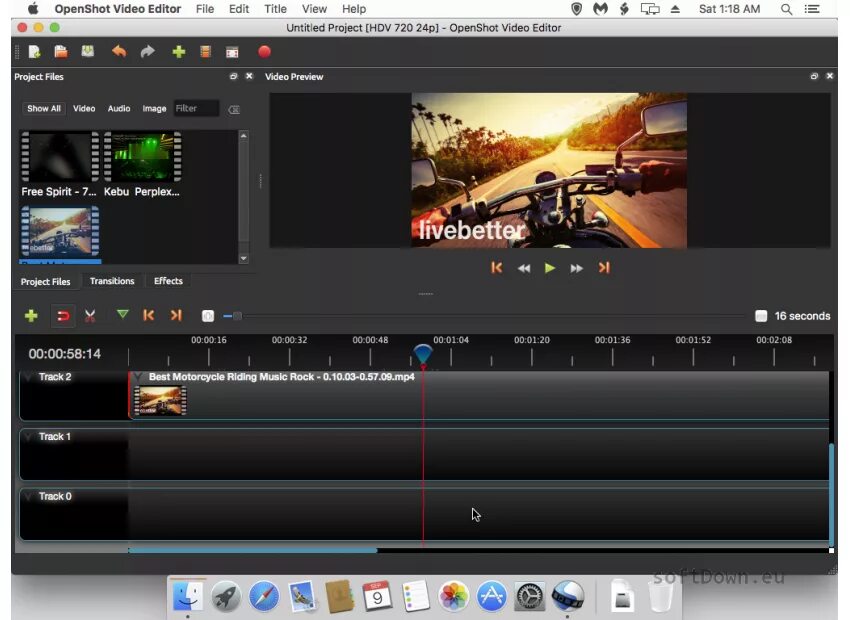Image resolution: width=850 pixels, height=620 pixels.
Task: Click the Import Files plus in main toolbar
Action: 178,52
